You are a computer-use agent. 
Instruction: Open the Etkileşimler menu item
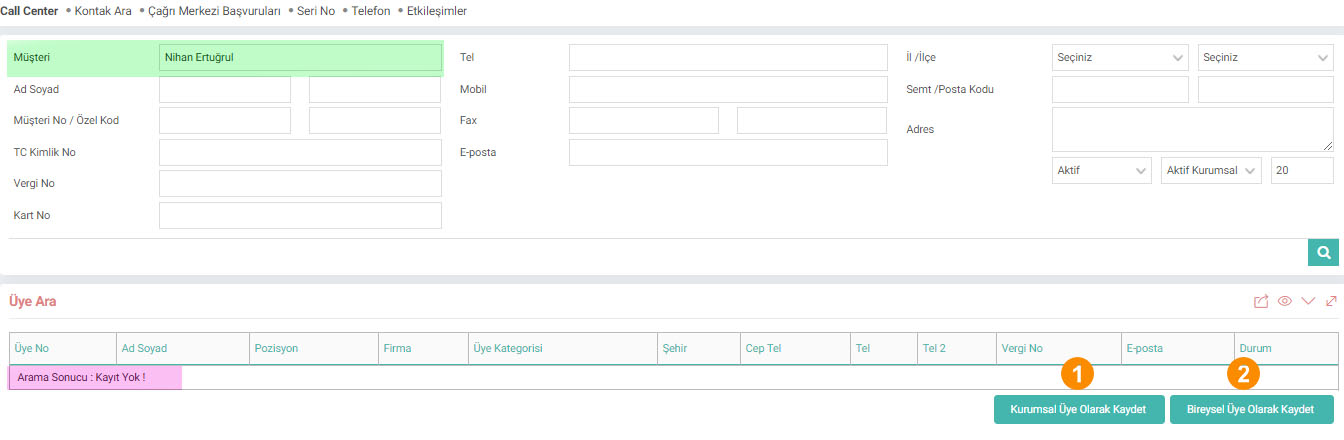coord(437,11)
